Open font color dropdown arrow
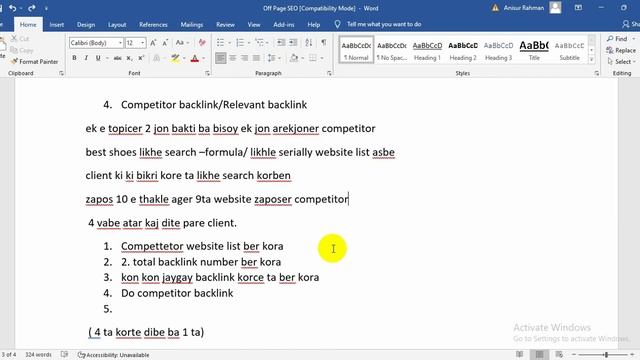This screenshot has height=360, width=640. coord(203,58)
